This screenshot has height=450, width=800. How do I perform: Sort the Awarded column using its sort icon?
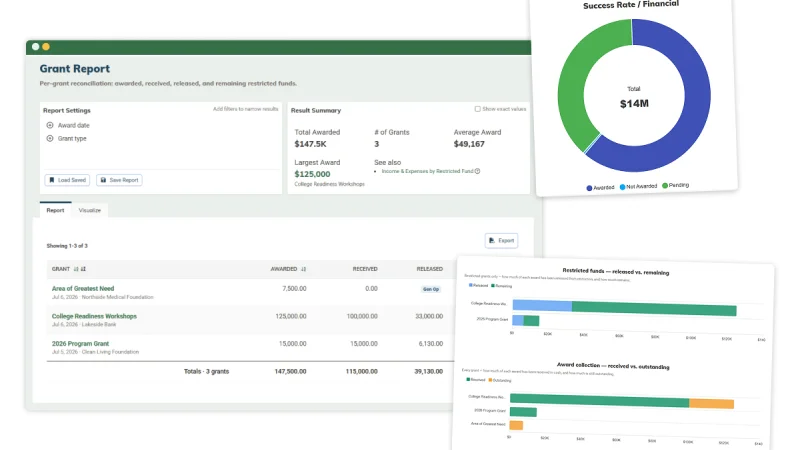pos(304,269)
